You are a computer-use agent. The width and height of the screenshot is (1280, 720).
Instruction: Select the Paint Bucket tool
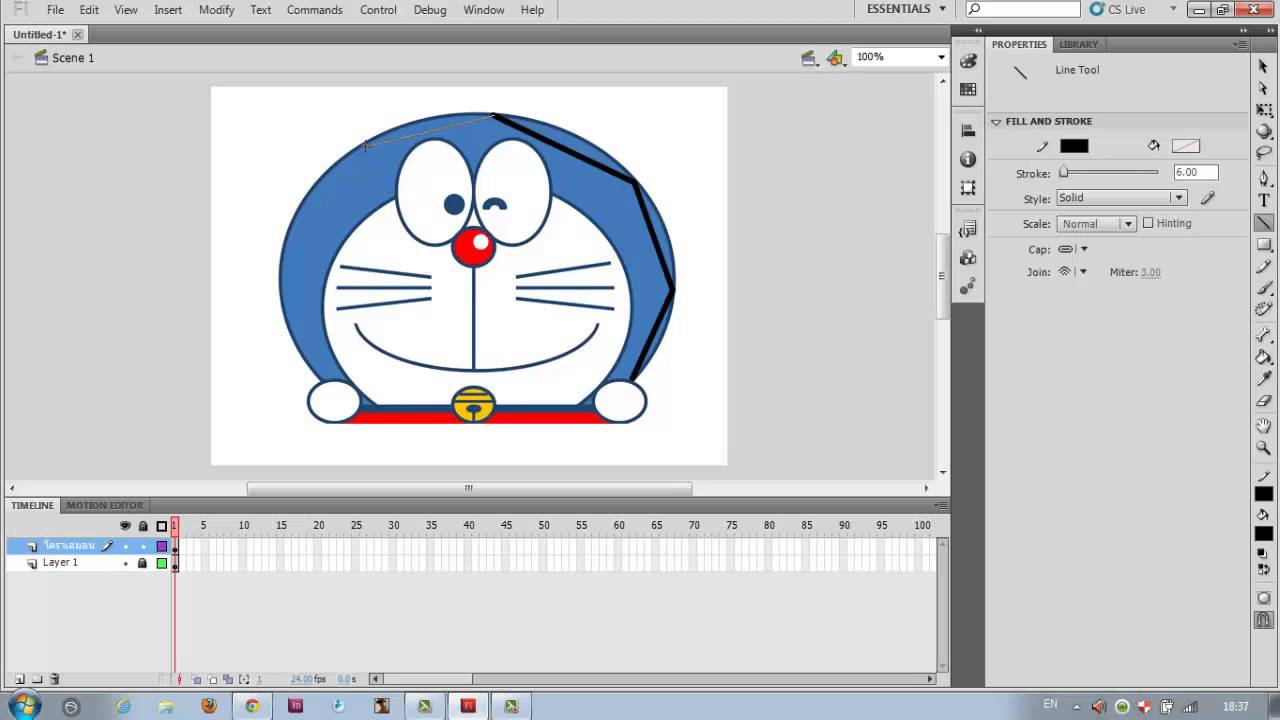(1264, 358)
